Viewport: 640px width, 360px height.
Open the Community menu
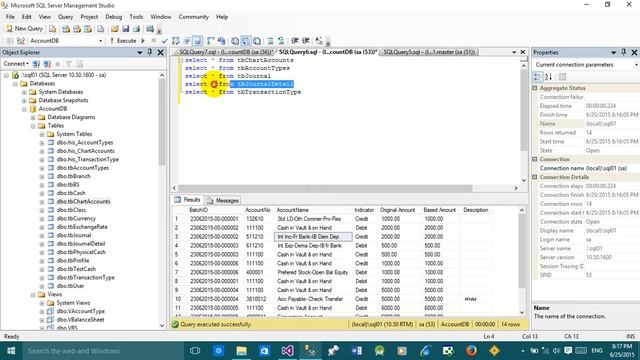coord(193,17)
